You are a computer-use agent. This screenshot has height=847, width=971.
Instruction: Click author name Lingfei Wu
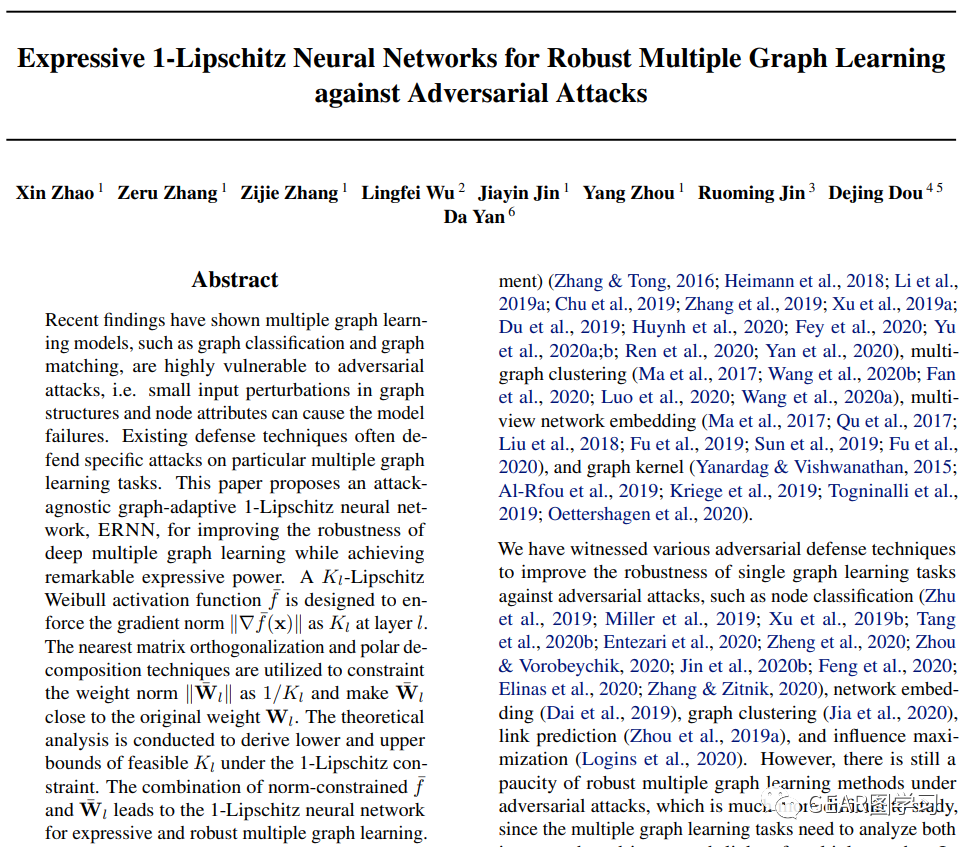click(x=408, y=193)
